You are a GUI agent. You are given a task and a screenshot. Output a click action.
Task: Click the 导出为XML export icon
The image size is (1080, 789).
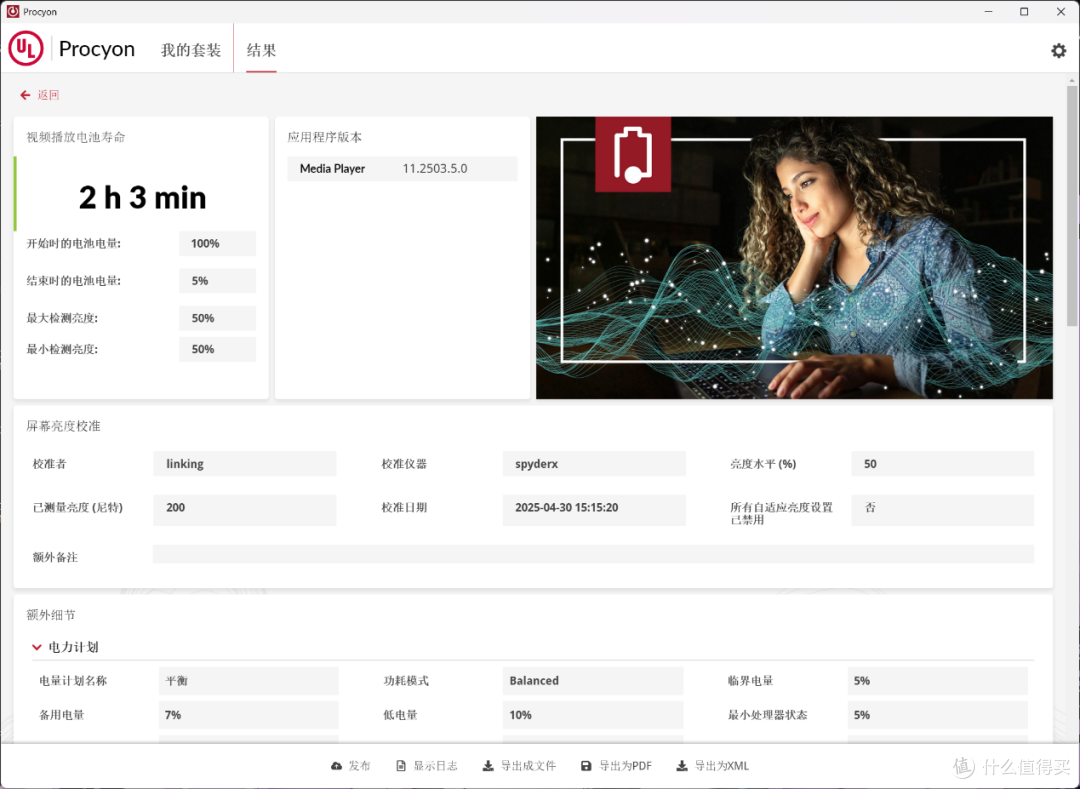point(682,765)
